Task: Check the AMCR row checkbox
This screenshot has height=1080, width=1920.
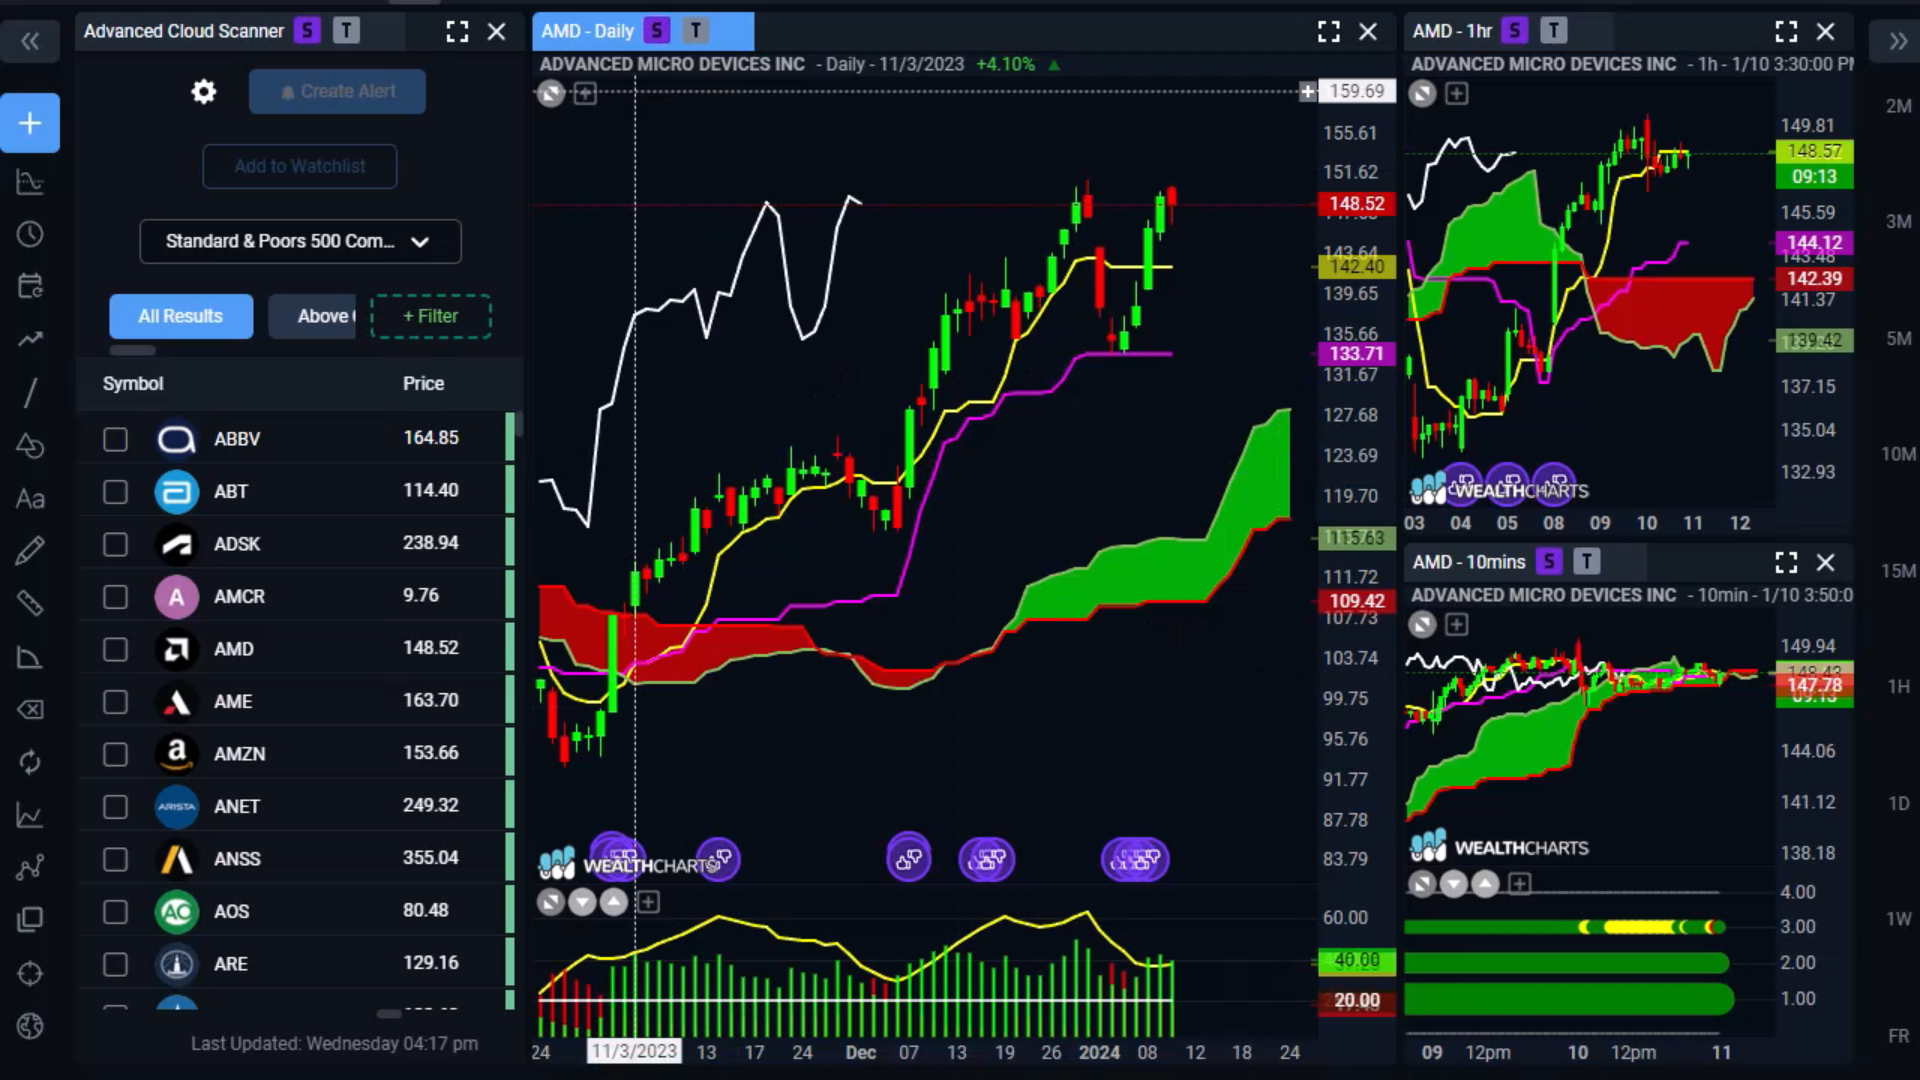Action: click(115, 597)
